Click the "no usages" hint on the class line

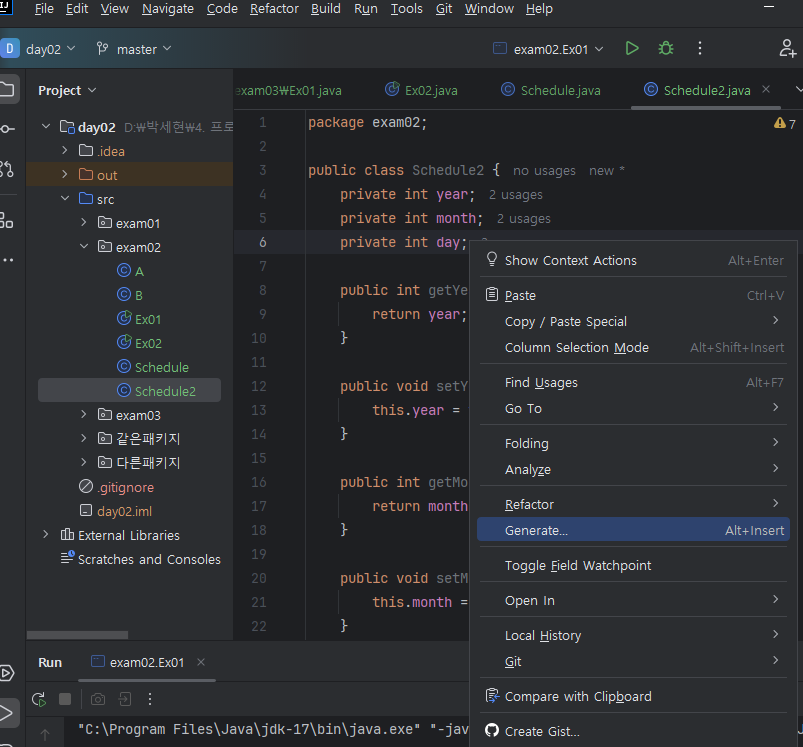[x=544, y=170]
